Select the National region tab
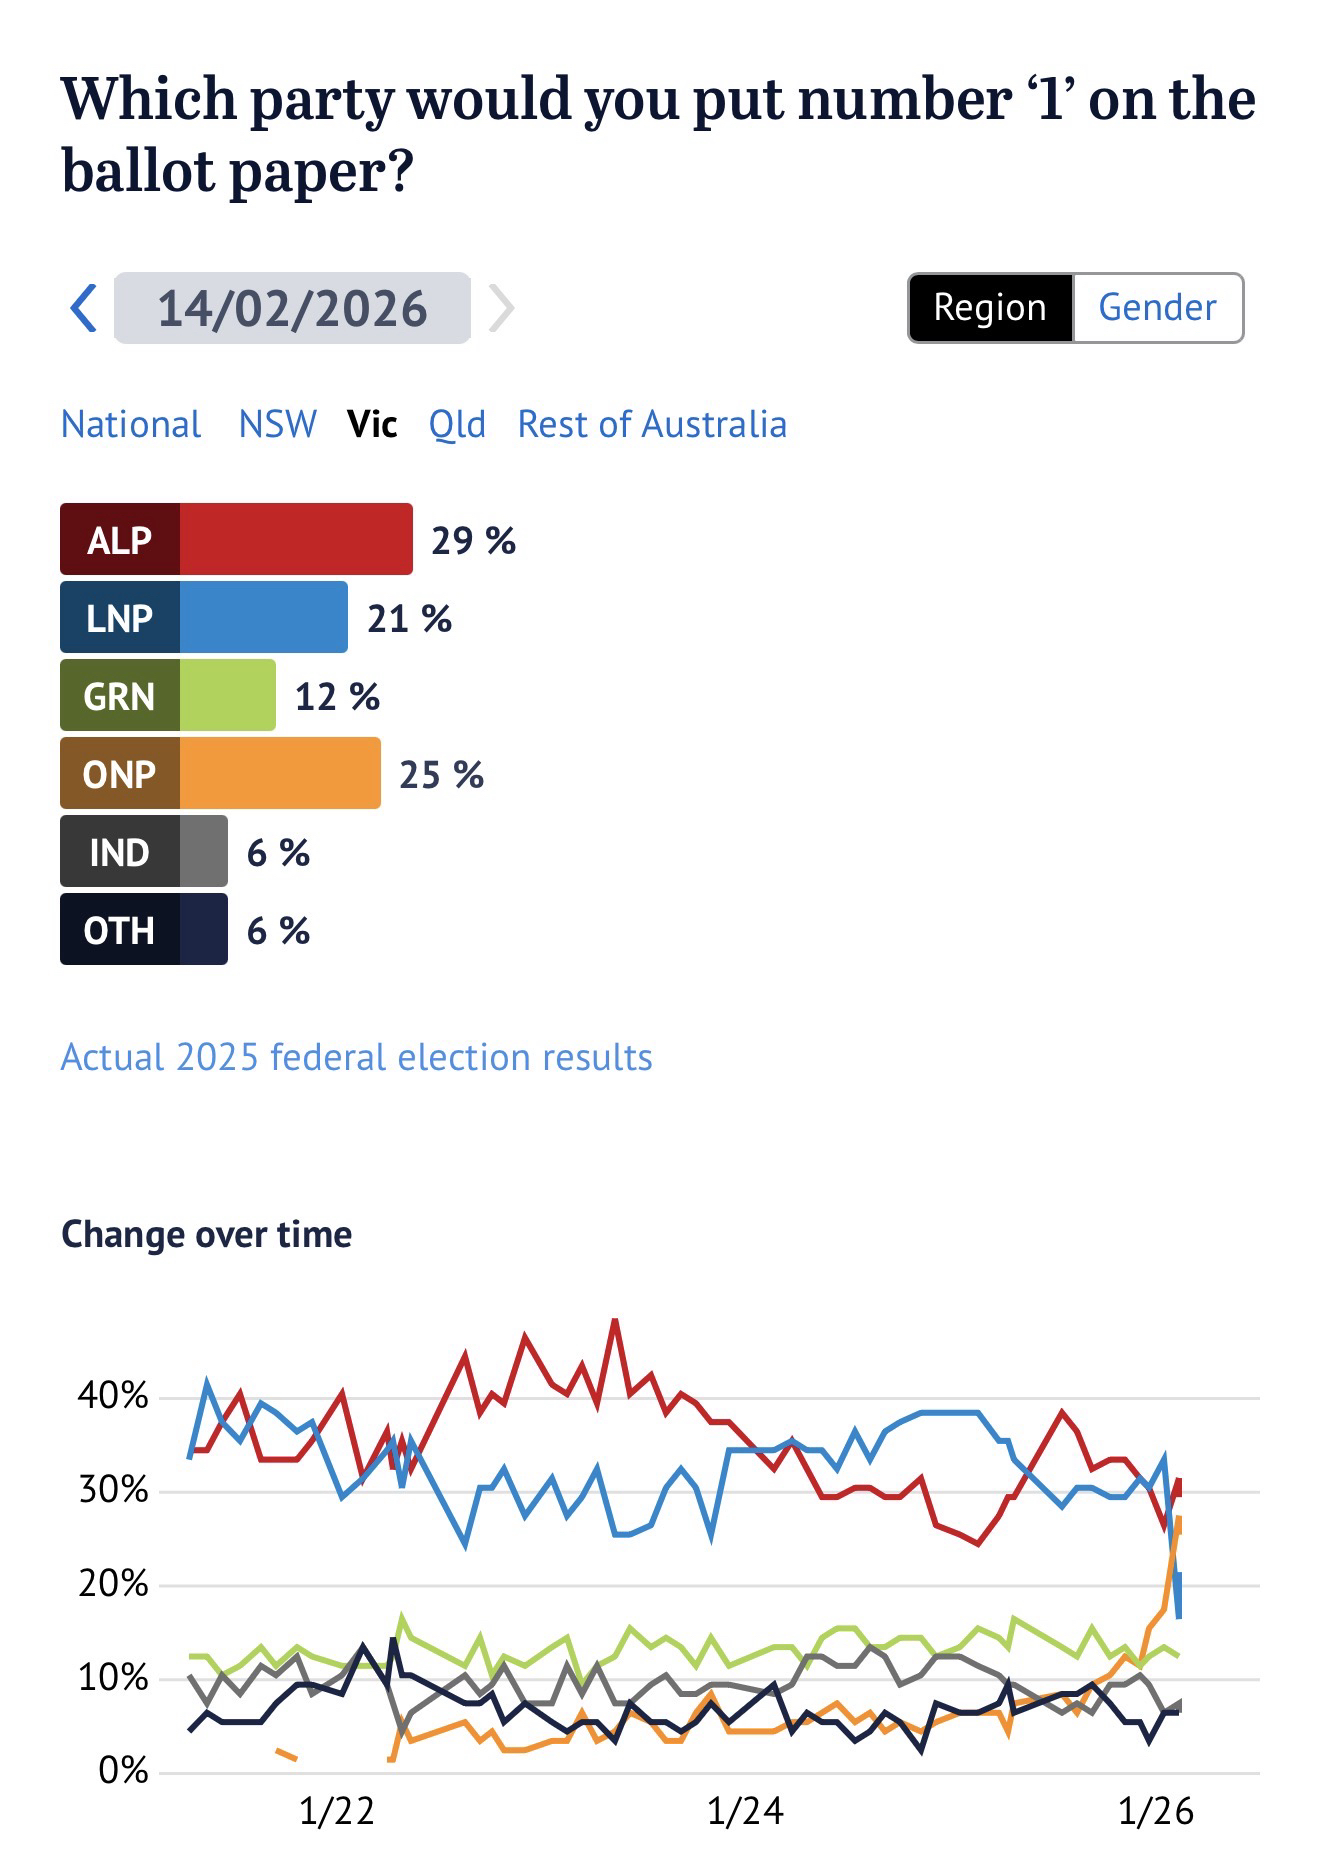 point(131,425)
